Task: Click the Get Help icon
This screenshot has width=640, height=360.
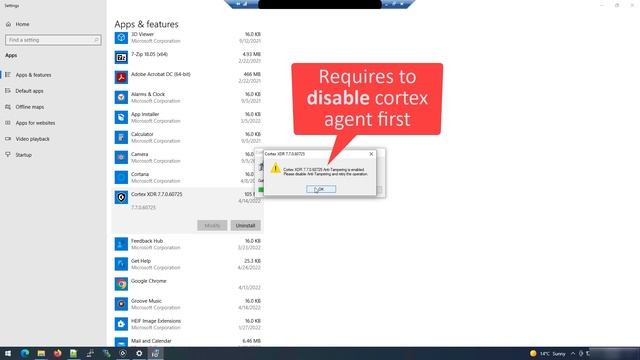Action: click(121, 264)
